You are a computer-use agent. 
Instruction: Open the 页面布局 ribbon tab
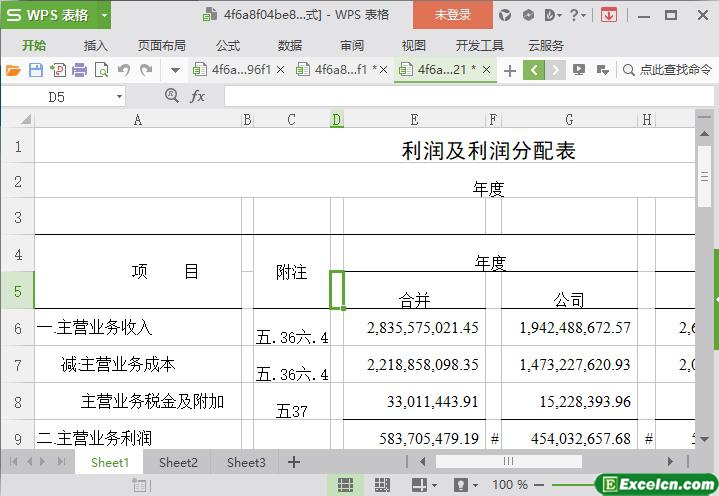162,45
